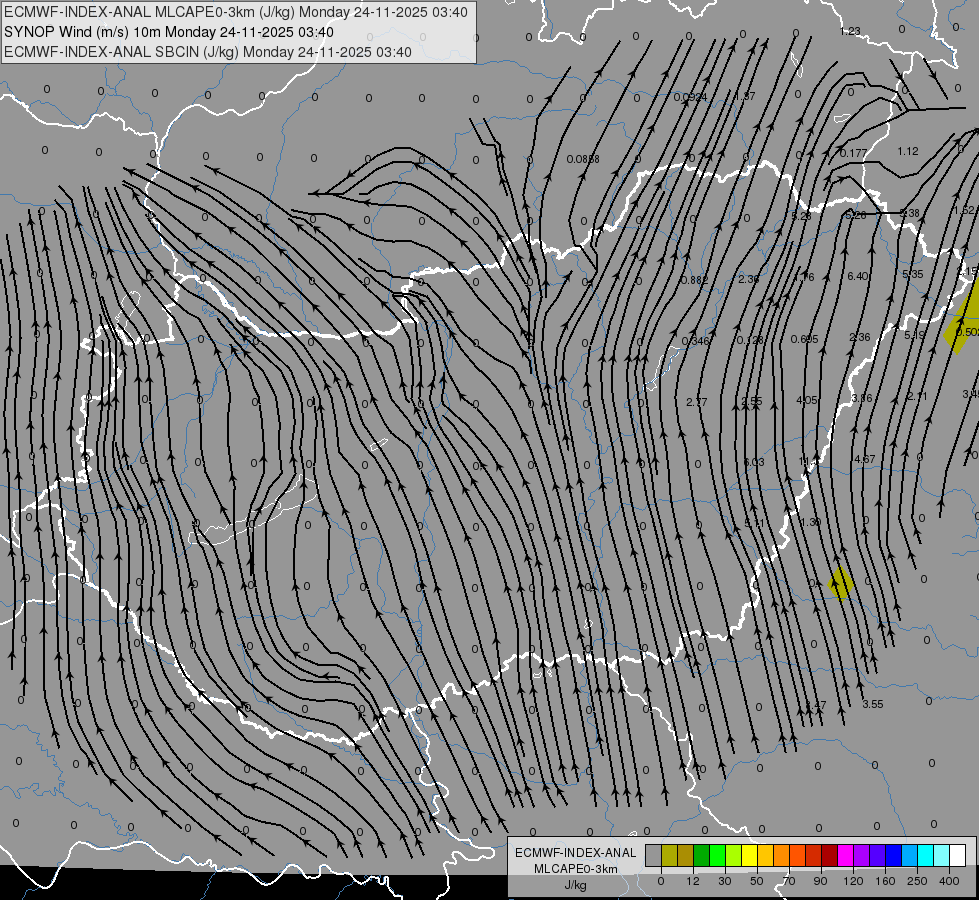Click the MLCAPE0-3km label in legend
Image resolution: width=979 pixels, height=900 pixels.
coord(576,869)
